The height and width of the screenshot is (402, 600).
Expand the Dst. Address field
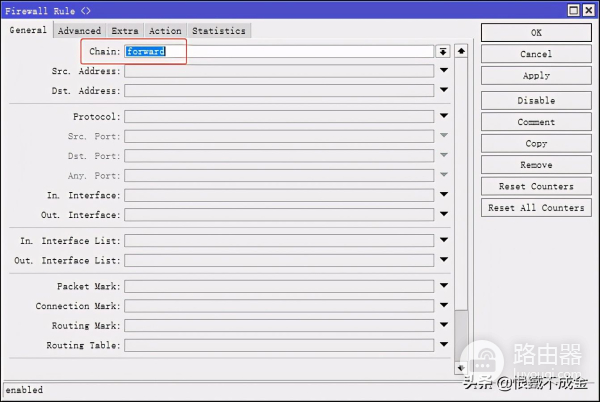point(443,91)
